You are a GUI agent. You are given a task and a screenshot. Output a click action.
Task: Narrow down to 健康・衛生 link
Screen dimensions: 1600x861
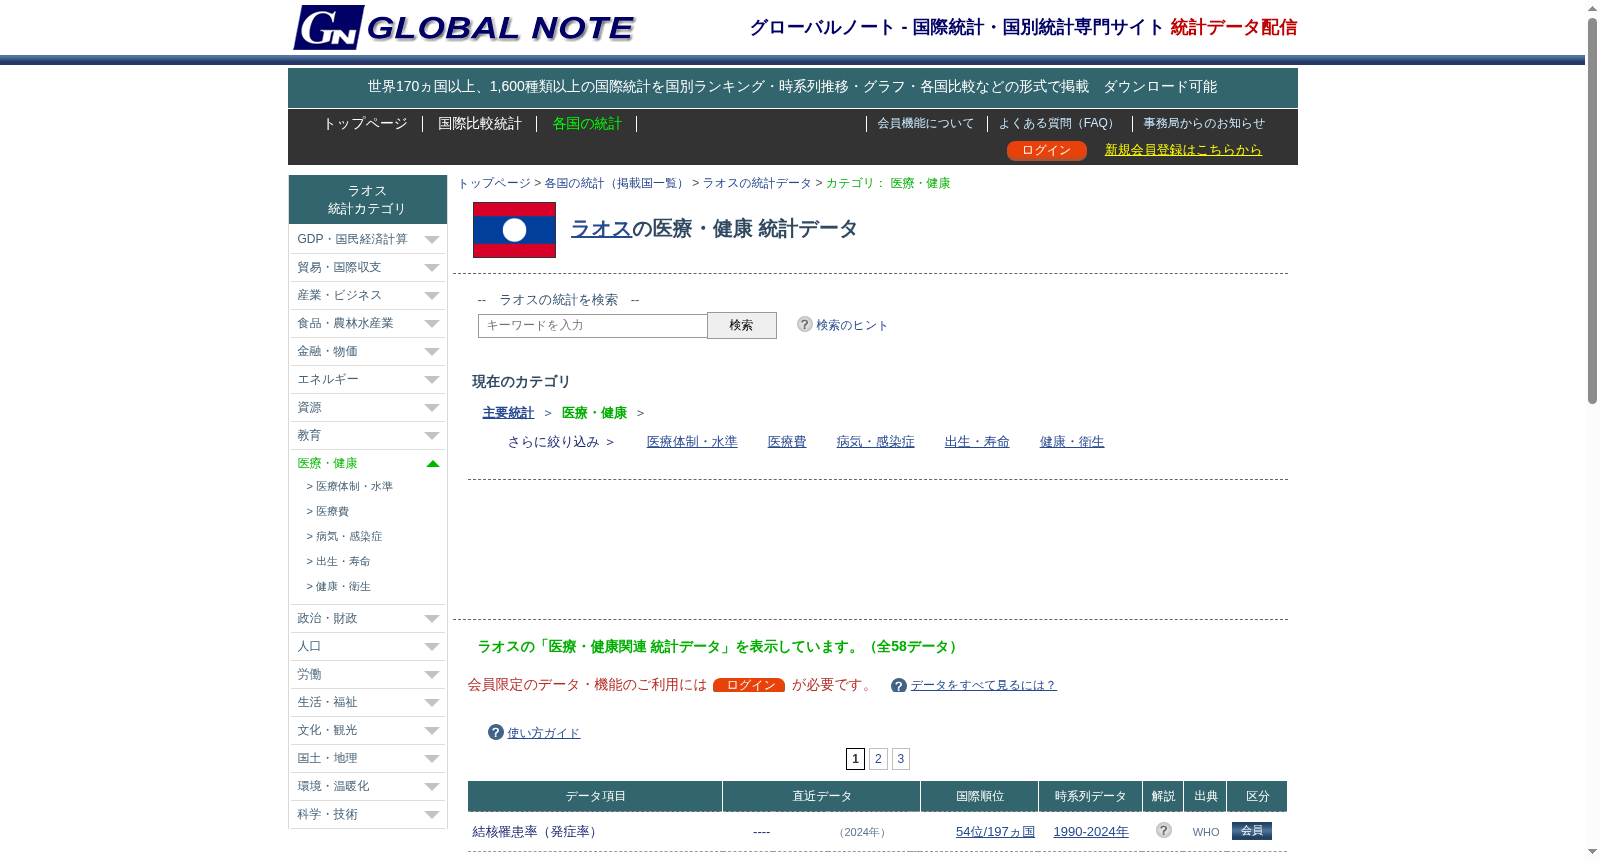(x=1072, y=441)
